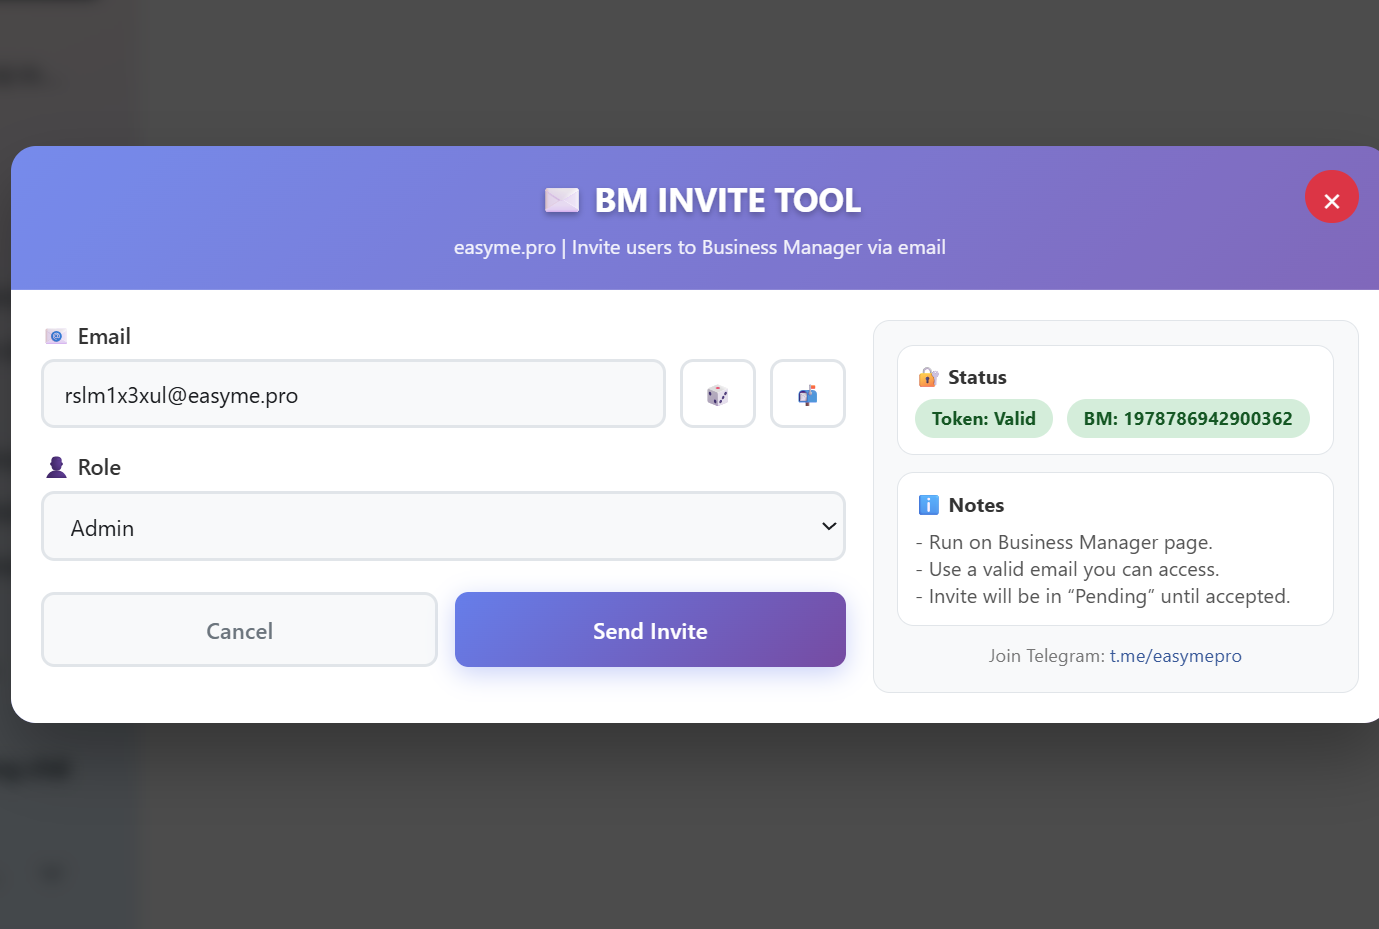This screenshot has height=929, width=1379.
Task: Click the BM INVITE TOOL title
Action: pos(727,200)
